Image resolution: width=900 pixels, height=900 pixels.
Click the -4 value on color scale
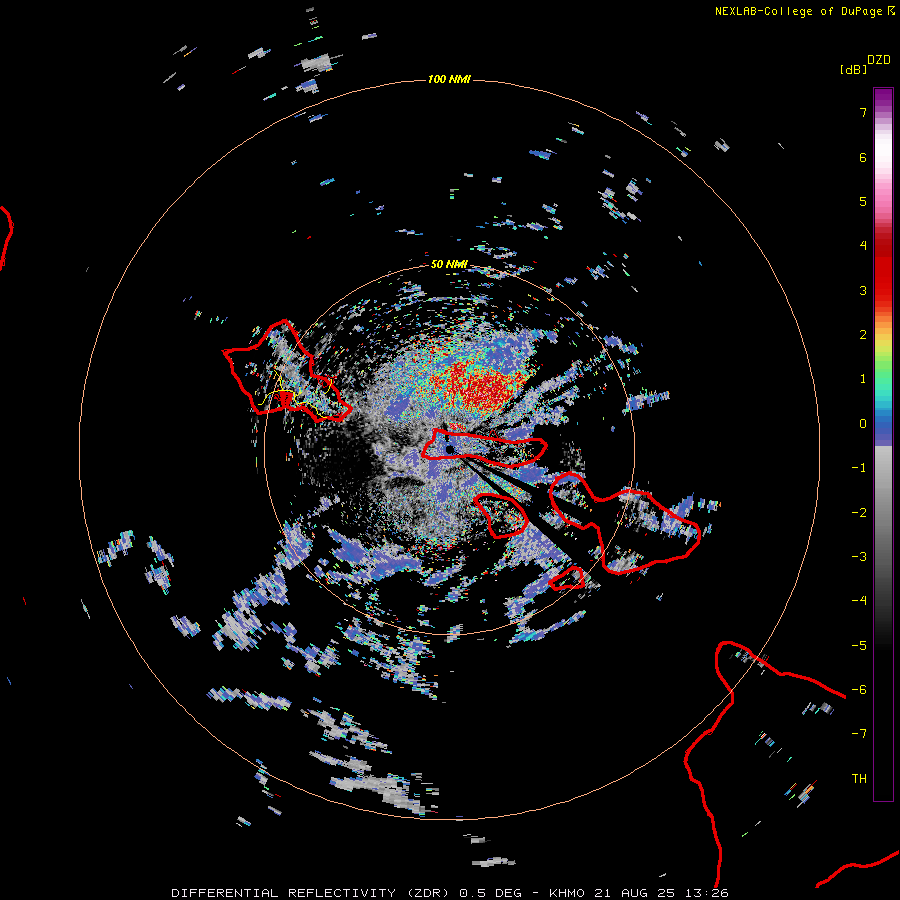click(x=859, y=600)
